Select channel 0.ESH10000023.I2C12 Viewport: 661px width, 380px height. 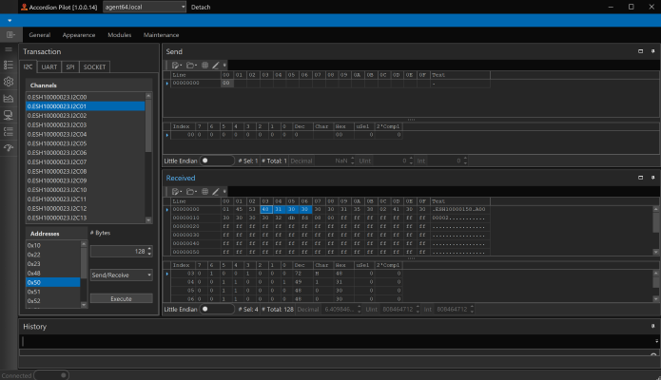tap(85, 208)
